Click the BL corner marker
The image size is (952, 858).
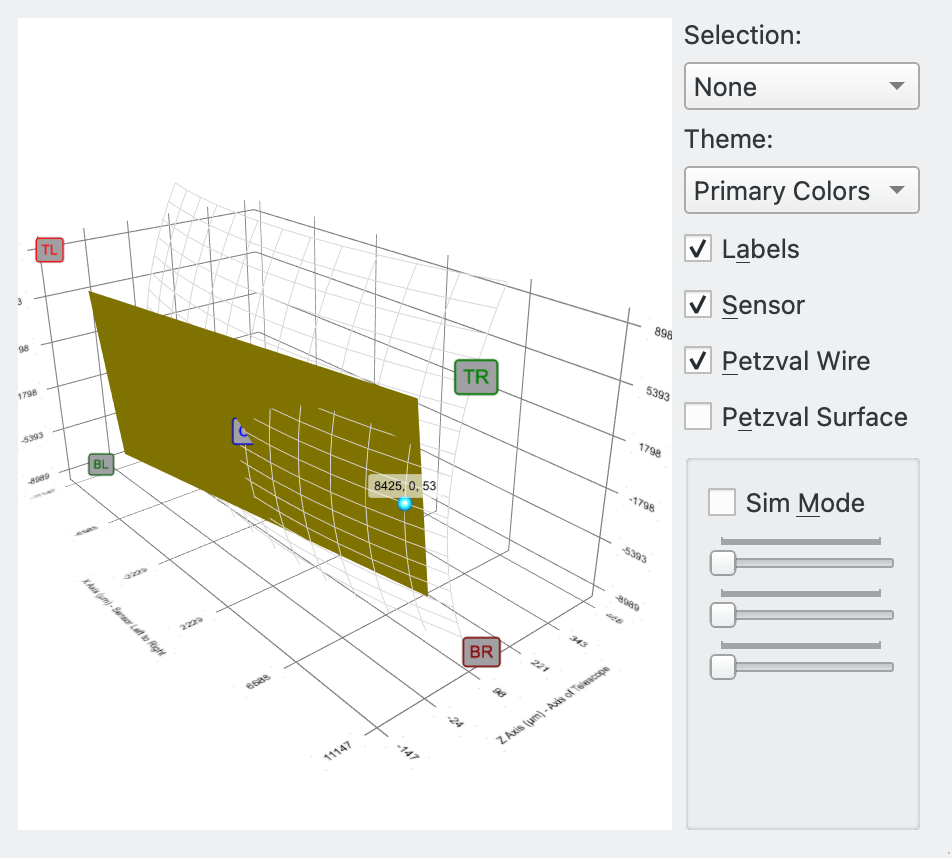click(101, 463)
